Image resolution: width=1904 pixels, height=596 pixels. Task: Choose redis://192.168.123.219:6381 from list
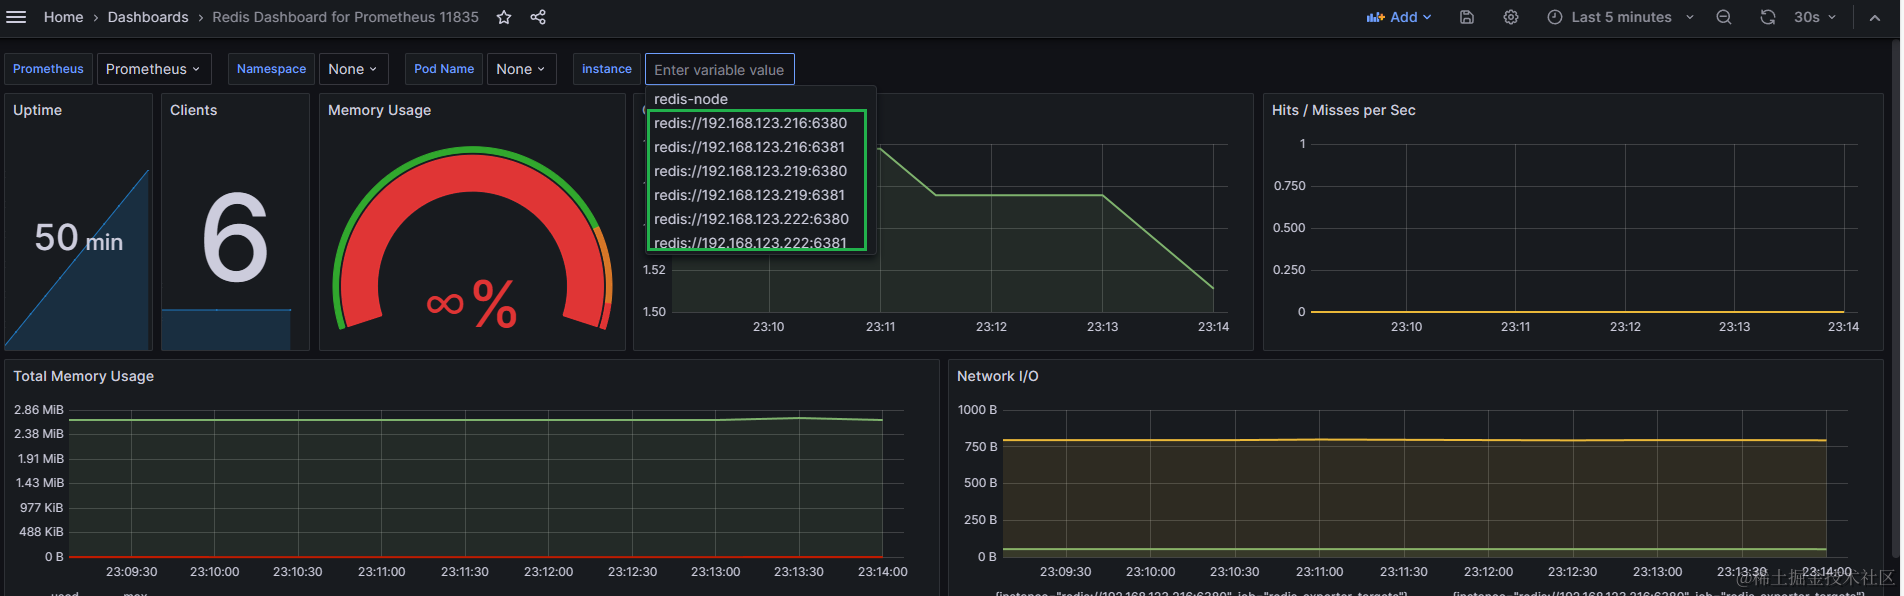(x=750, y=195)
